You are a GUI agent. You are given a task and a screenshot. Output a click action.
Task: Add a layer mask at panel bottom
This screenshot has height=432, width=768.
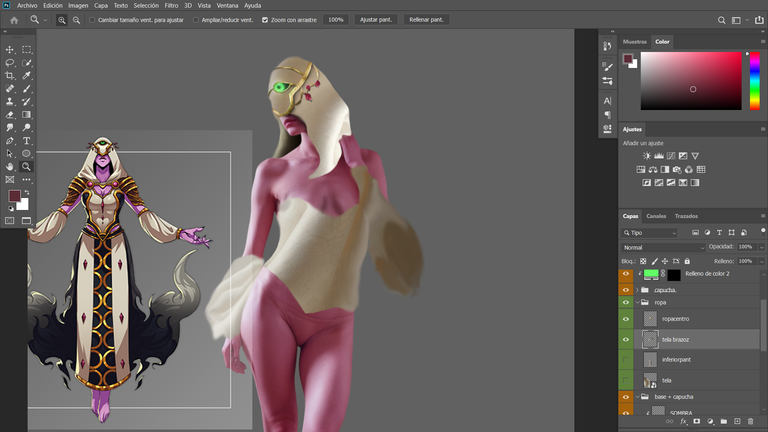(696, 421)
